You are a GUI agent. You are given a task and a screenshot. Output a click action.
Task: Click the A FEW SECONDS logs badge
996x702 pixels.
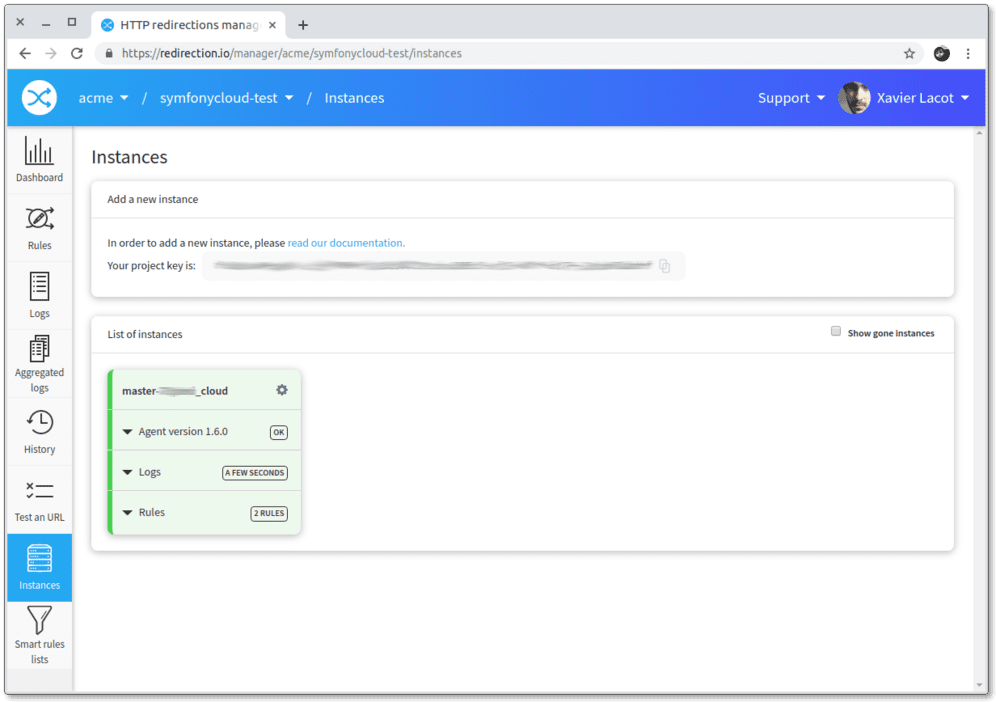(255, 473)
